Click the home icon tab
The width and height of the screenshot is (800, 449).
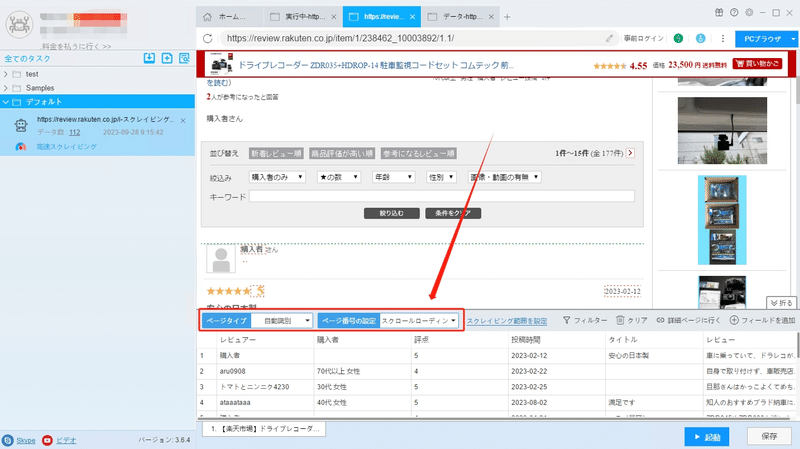tap(207, 17)
